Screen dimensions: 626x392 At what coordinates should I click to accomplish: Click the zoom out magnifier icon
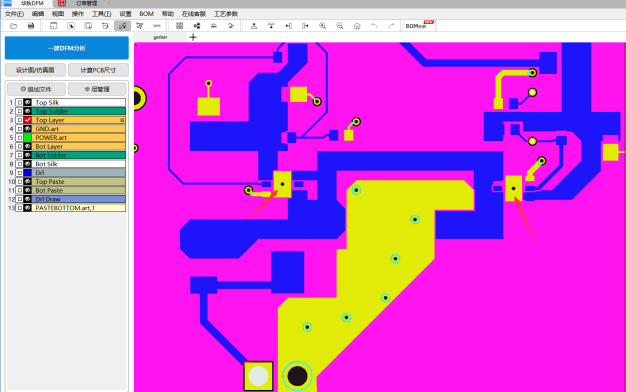(x=339, y=26)
